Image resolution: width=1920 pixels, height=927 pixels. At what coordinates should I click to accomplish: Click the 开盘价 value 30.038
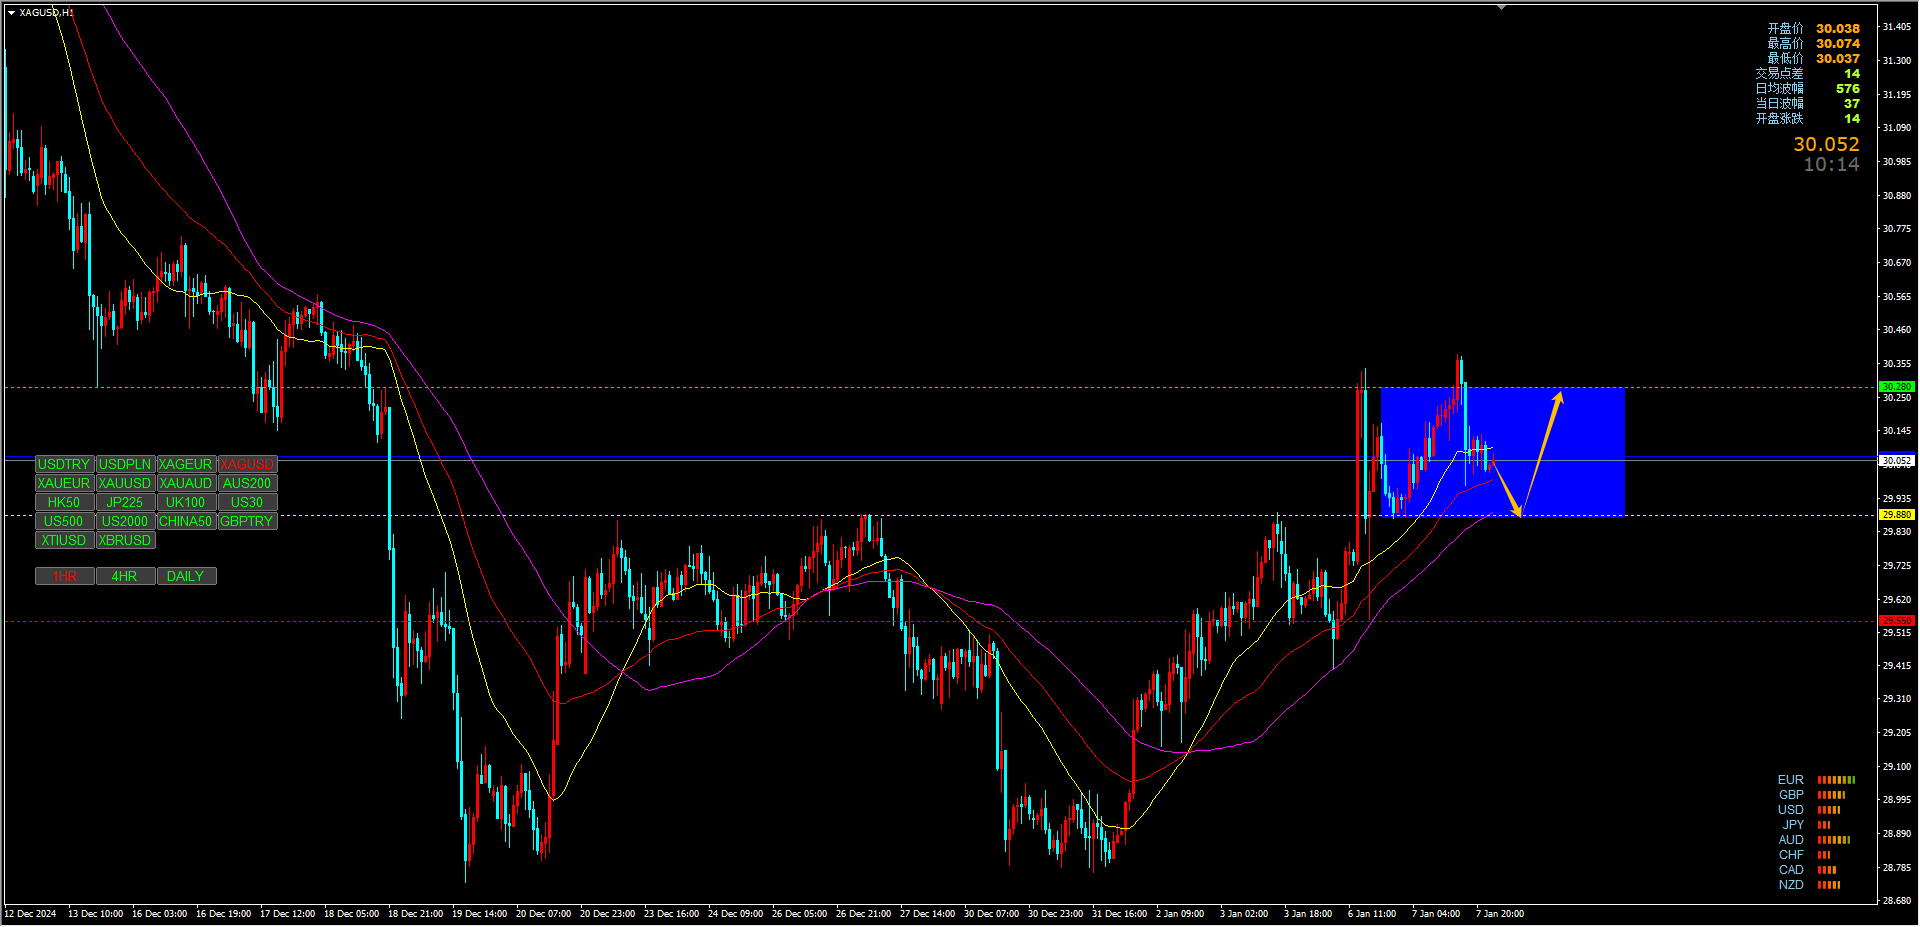1838,29
